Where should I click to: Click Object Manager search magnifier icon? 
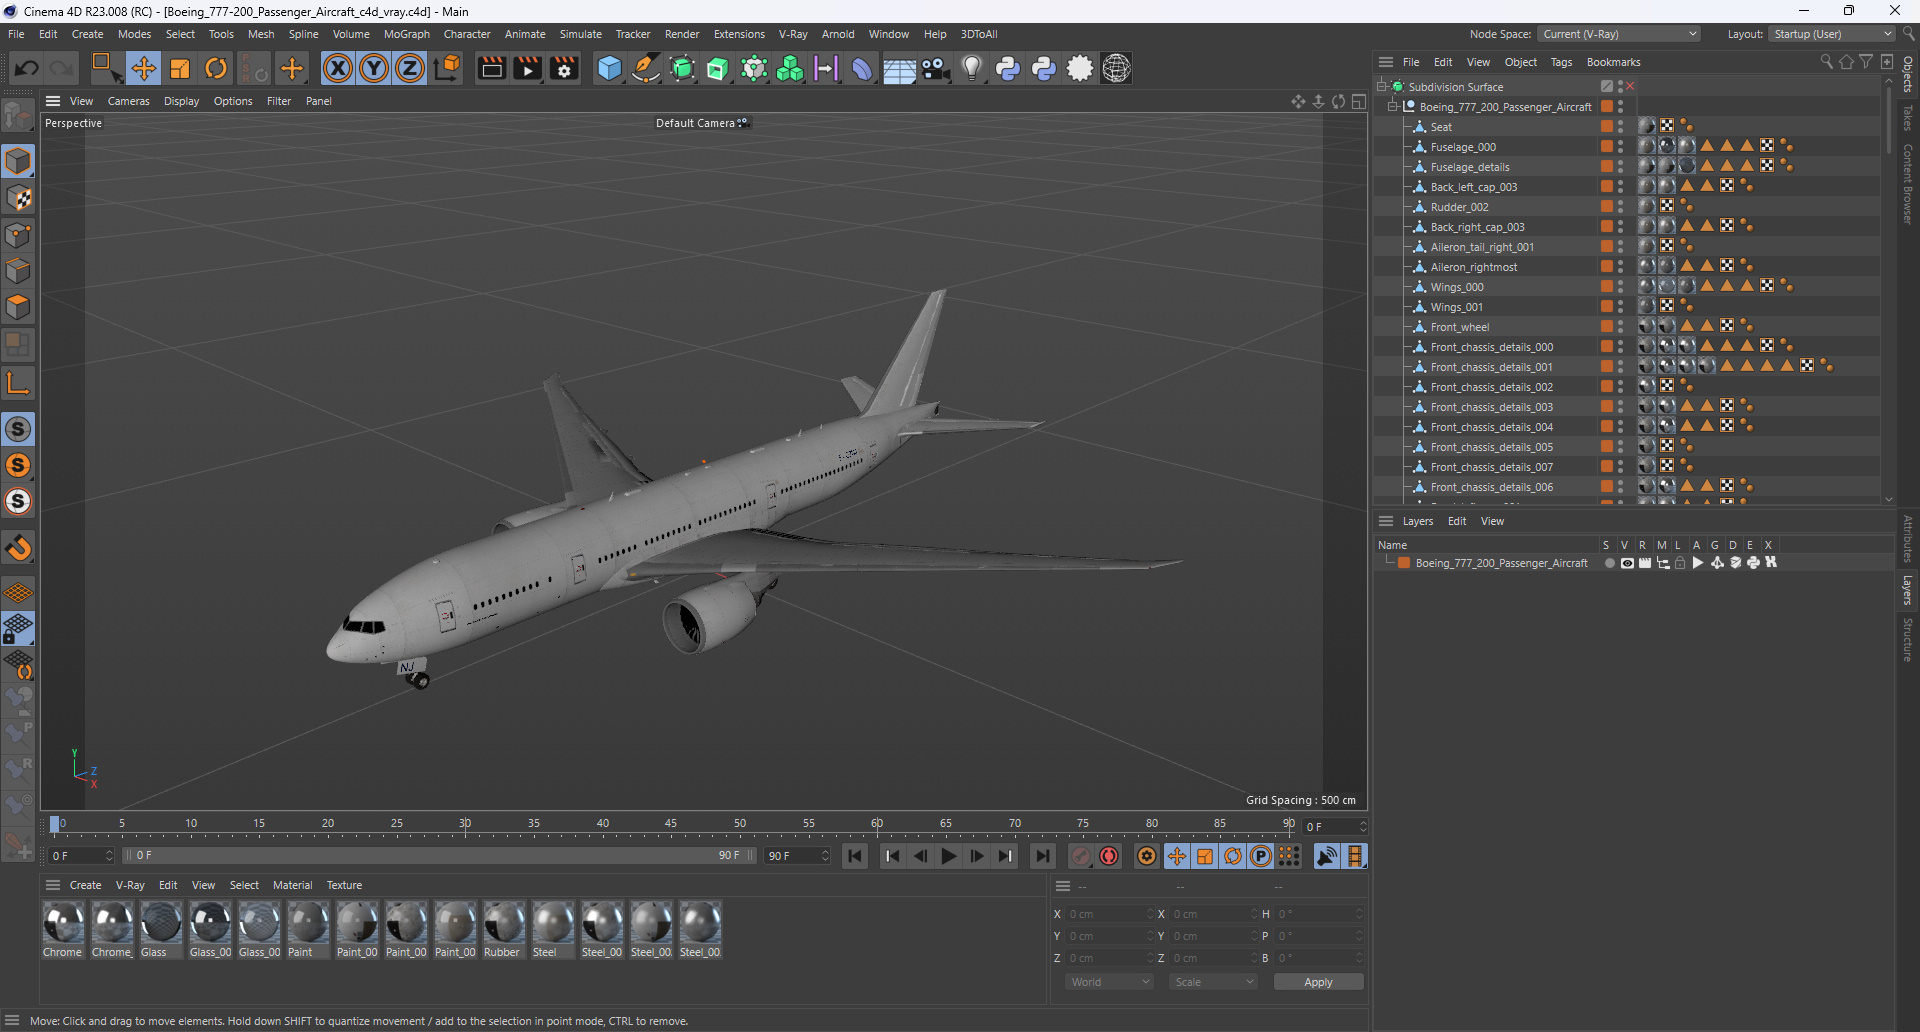click(1826, 62)
